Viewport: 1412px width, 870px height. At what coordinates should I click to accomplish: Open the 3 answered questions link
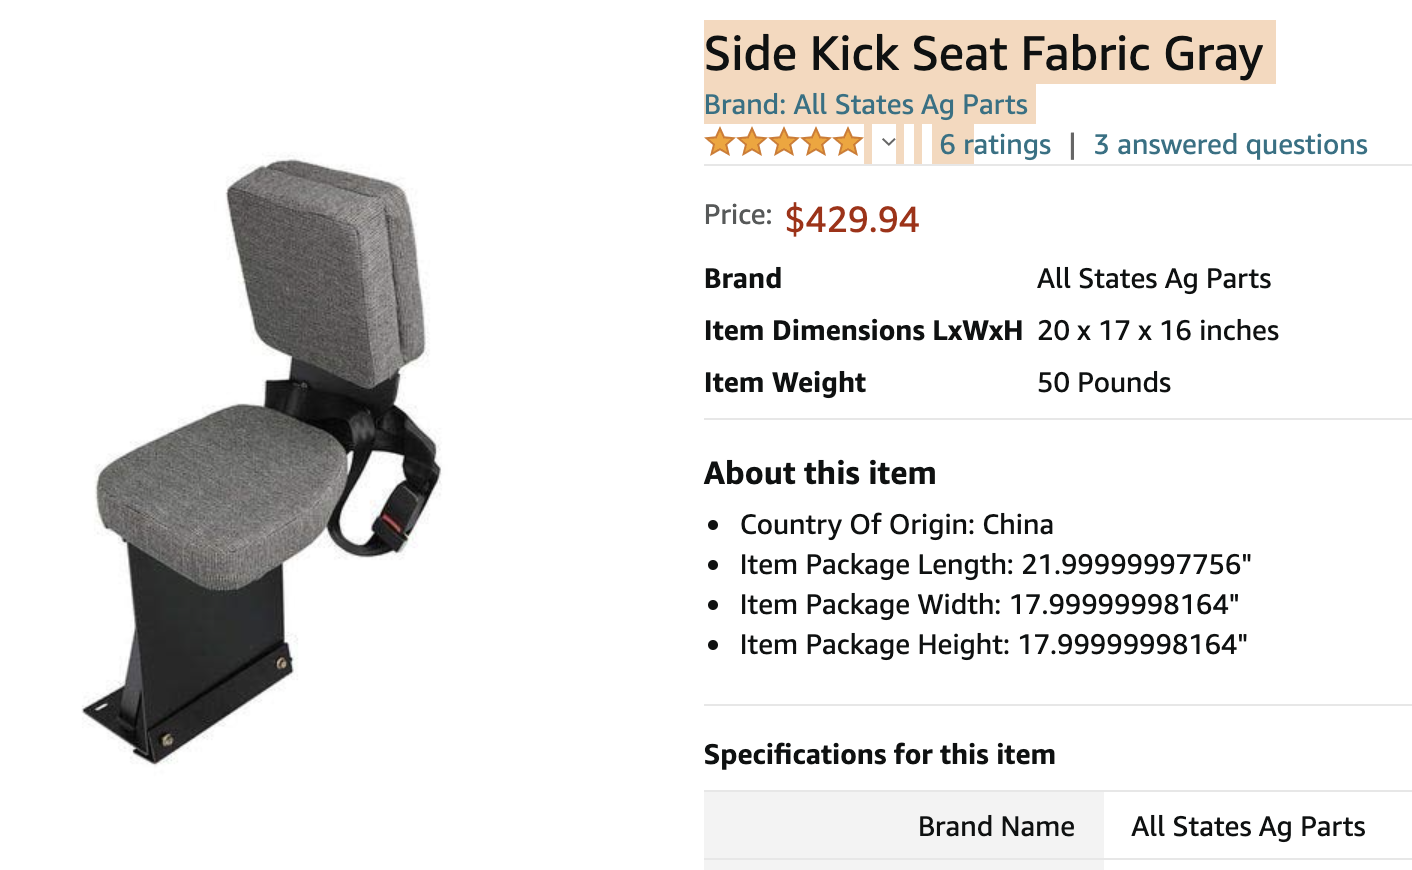[1230, 145]
